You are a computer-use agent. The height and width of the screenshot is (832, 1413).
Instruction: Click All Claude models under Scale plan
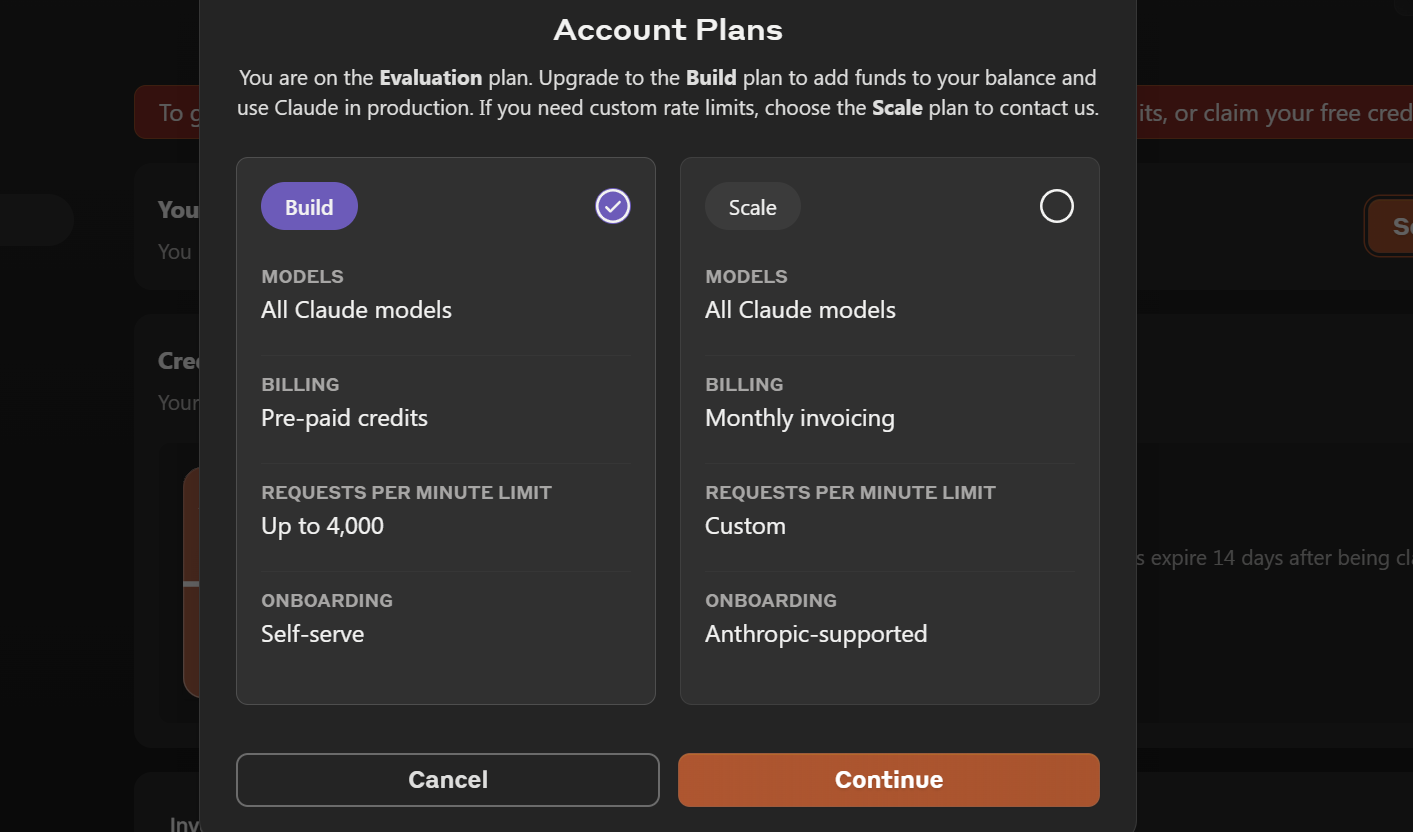click(800, 310)
